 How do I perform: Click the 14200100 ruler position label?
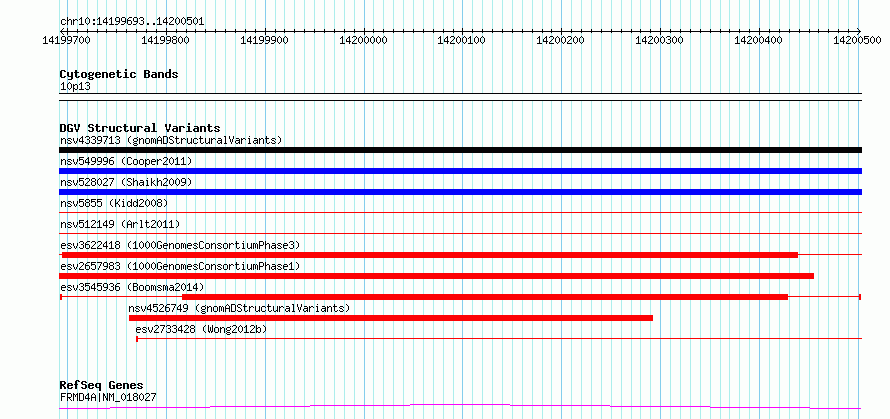(x=461, y=40)
